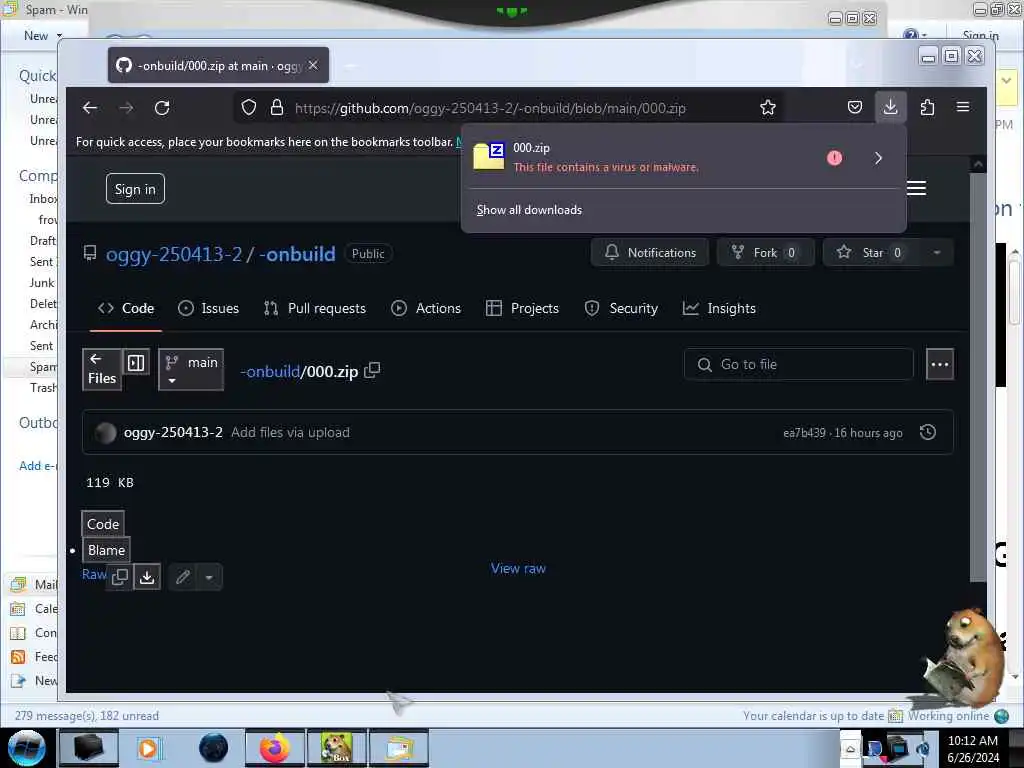Open the New dropdown in the mail window

point(43,36)
